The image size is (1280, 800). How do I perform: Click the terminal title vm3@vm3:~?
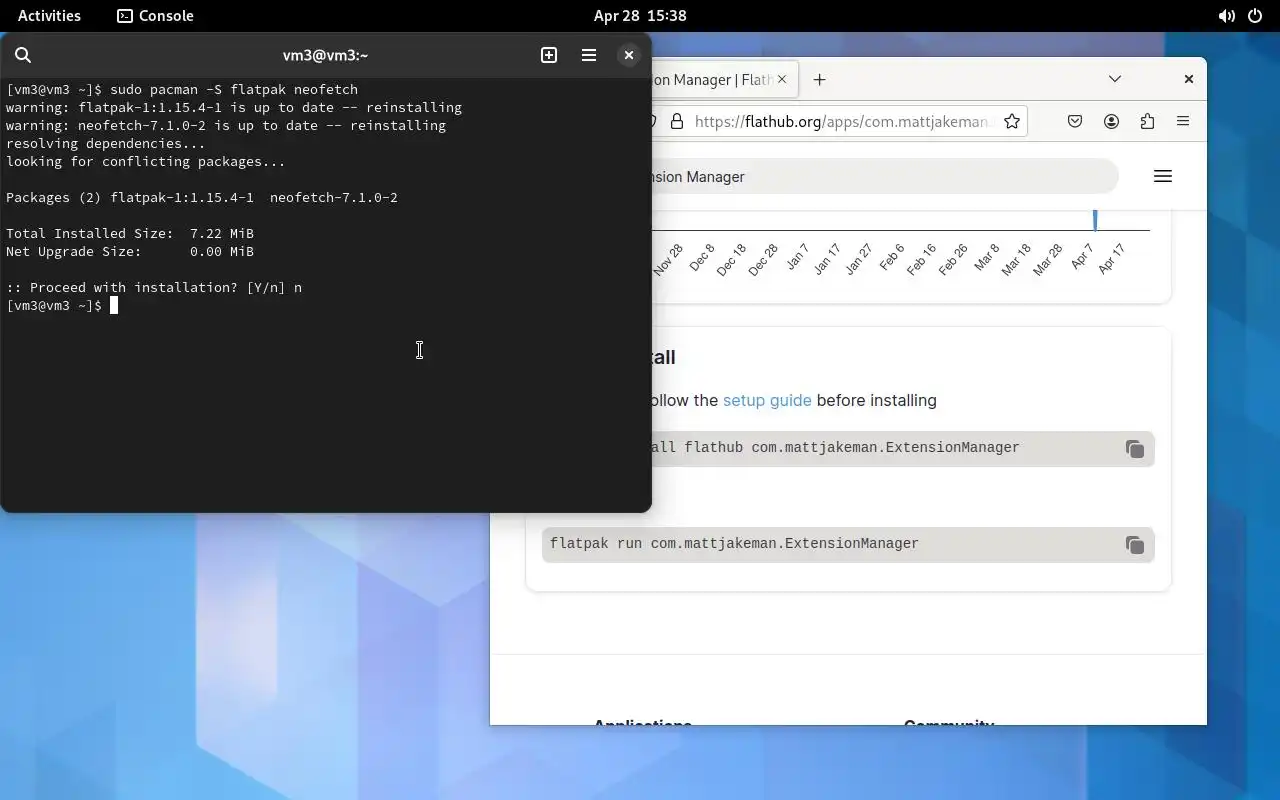coord(326,55)
